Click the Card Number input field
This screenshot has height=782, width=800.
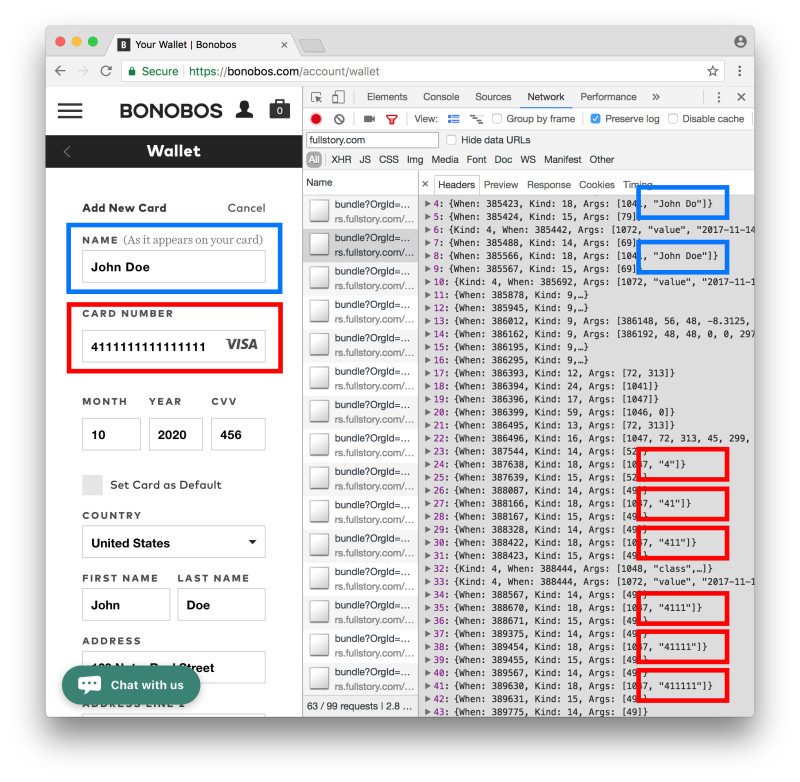(152, 345)
